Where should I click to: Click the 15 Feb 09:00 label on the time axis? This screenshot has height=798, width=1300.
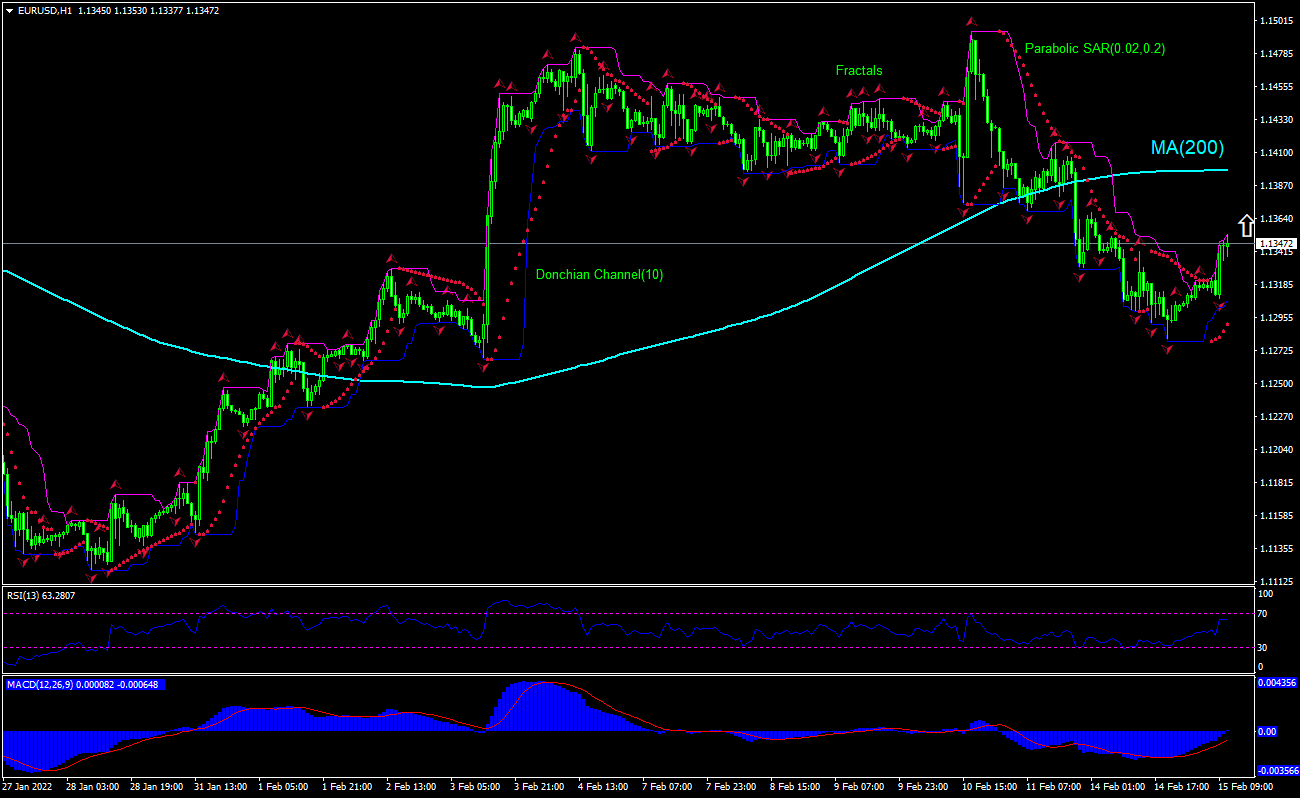click(1244, 787)
